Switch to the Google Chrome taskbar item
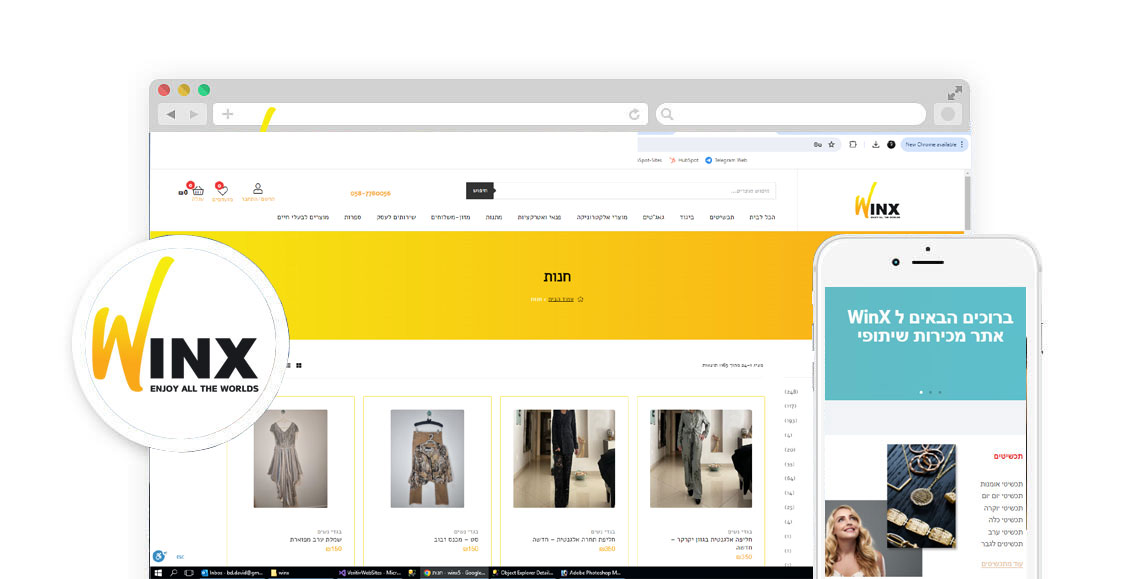 454,573
